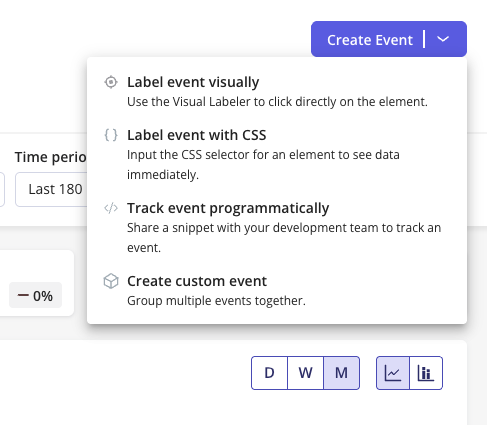
Task: Click 'Input the CSS selector' description text
Action: 263,165
